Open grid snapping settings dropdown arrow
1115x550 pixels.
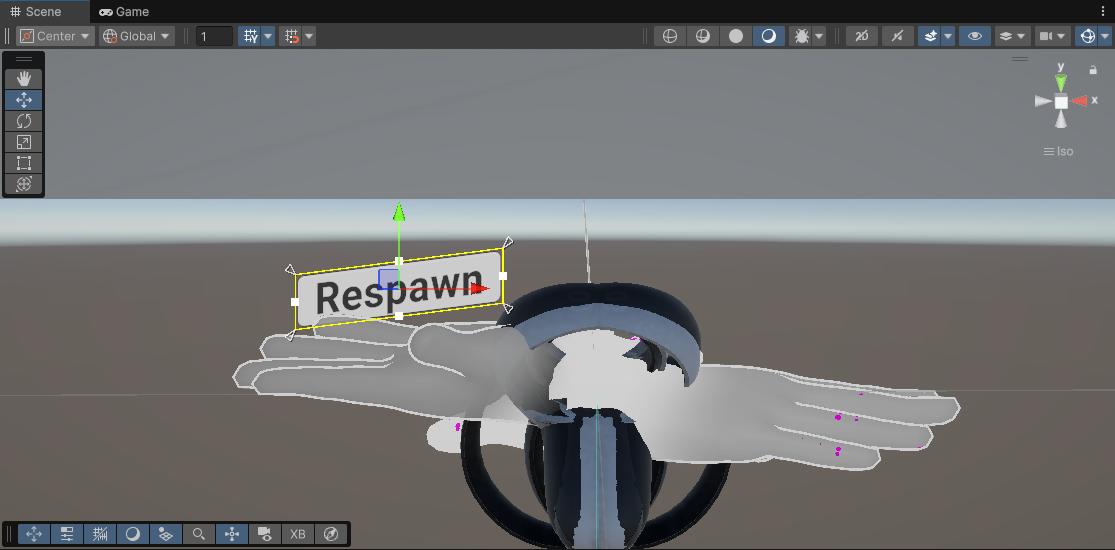click(309, 36)
